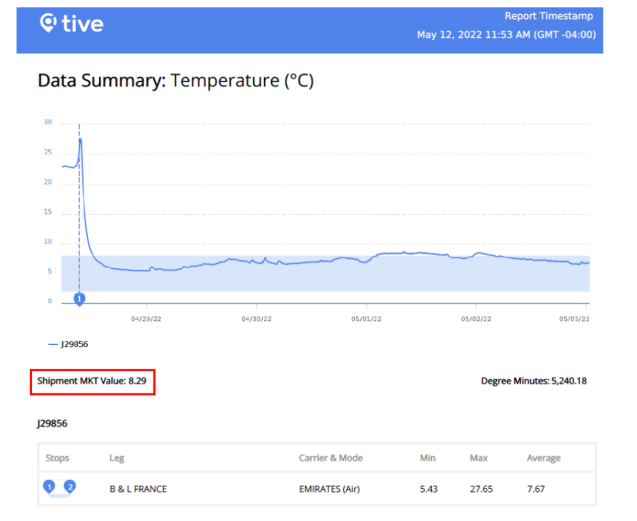Sort by the Leg column header
The height and width of the screenshot is (521, 637).
pyautogui.click(x=117, y=458)
